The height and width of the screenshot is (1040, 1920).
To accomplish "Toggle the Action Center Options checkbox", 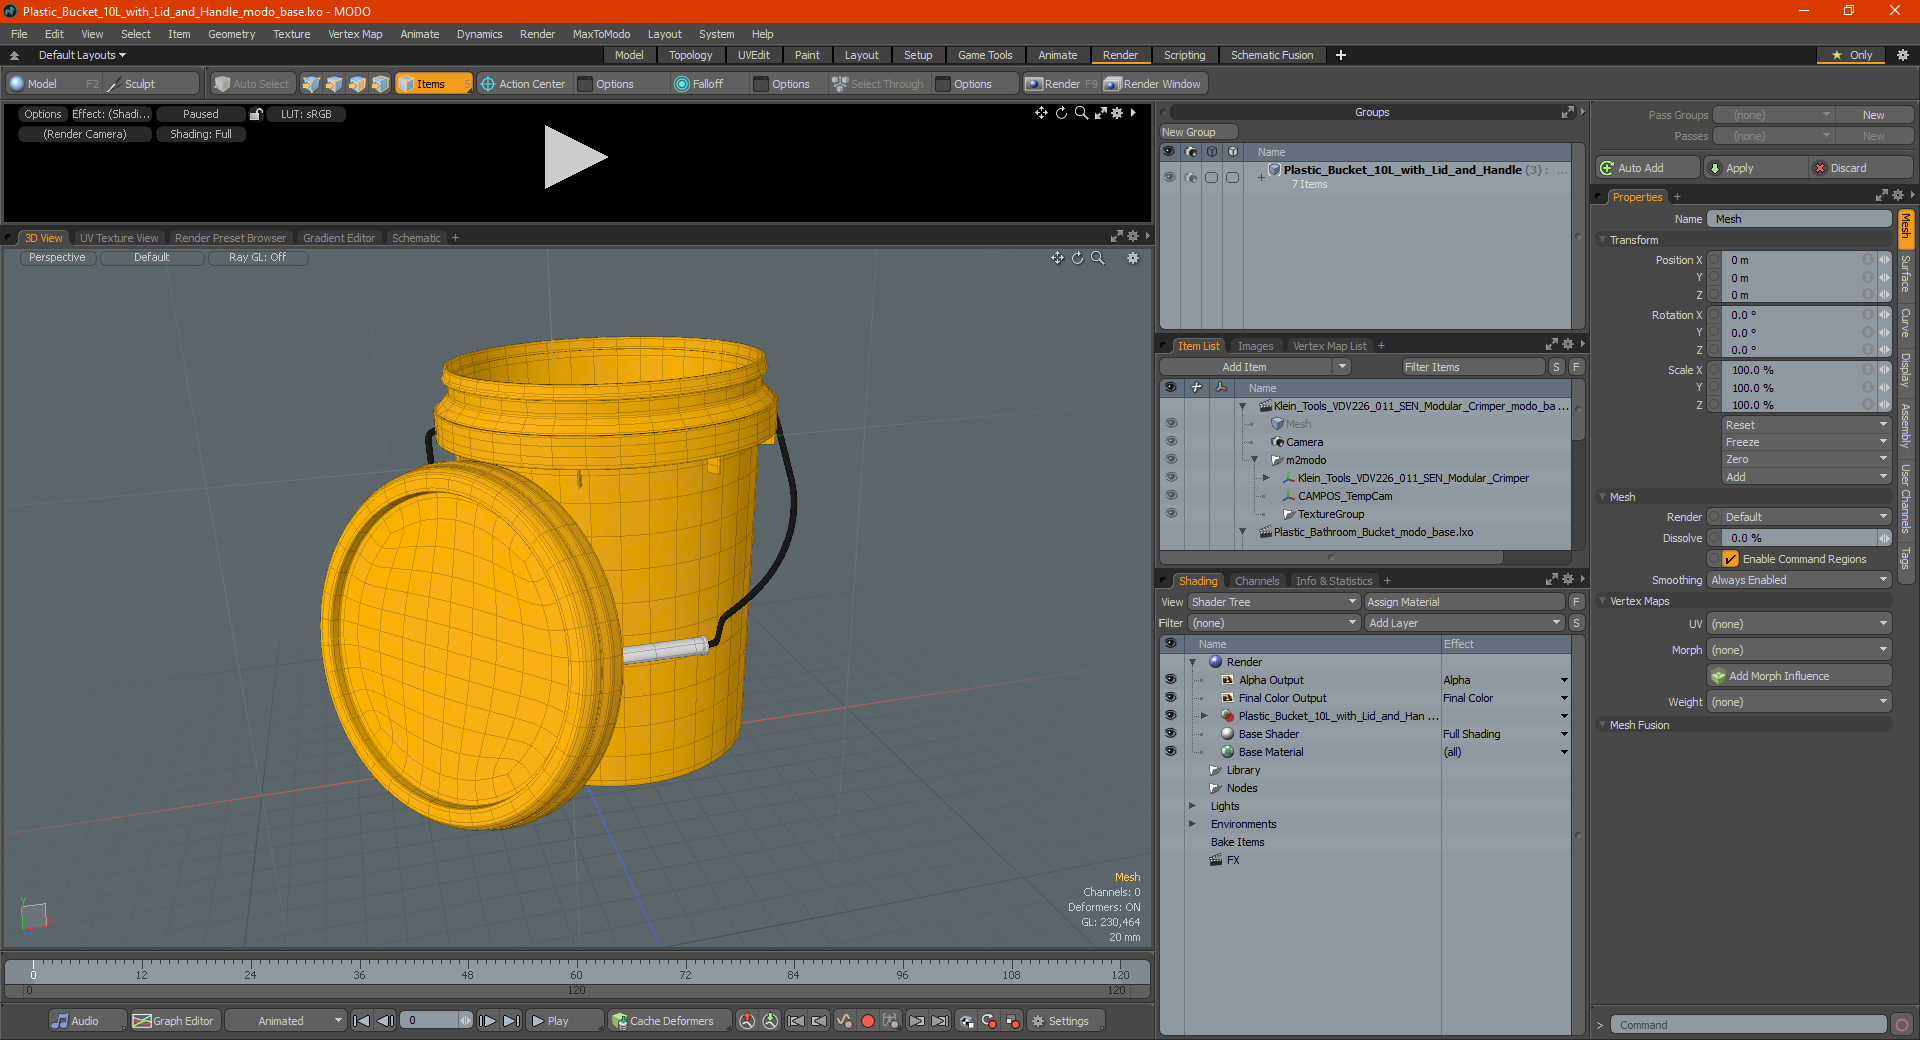I will point(586,84).
